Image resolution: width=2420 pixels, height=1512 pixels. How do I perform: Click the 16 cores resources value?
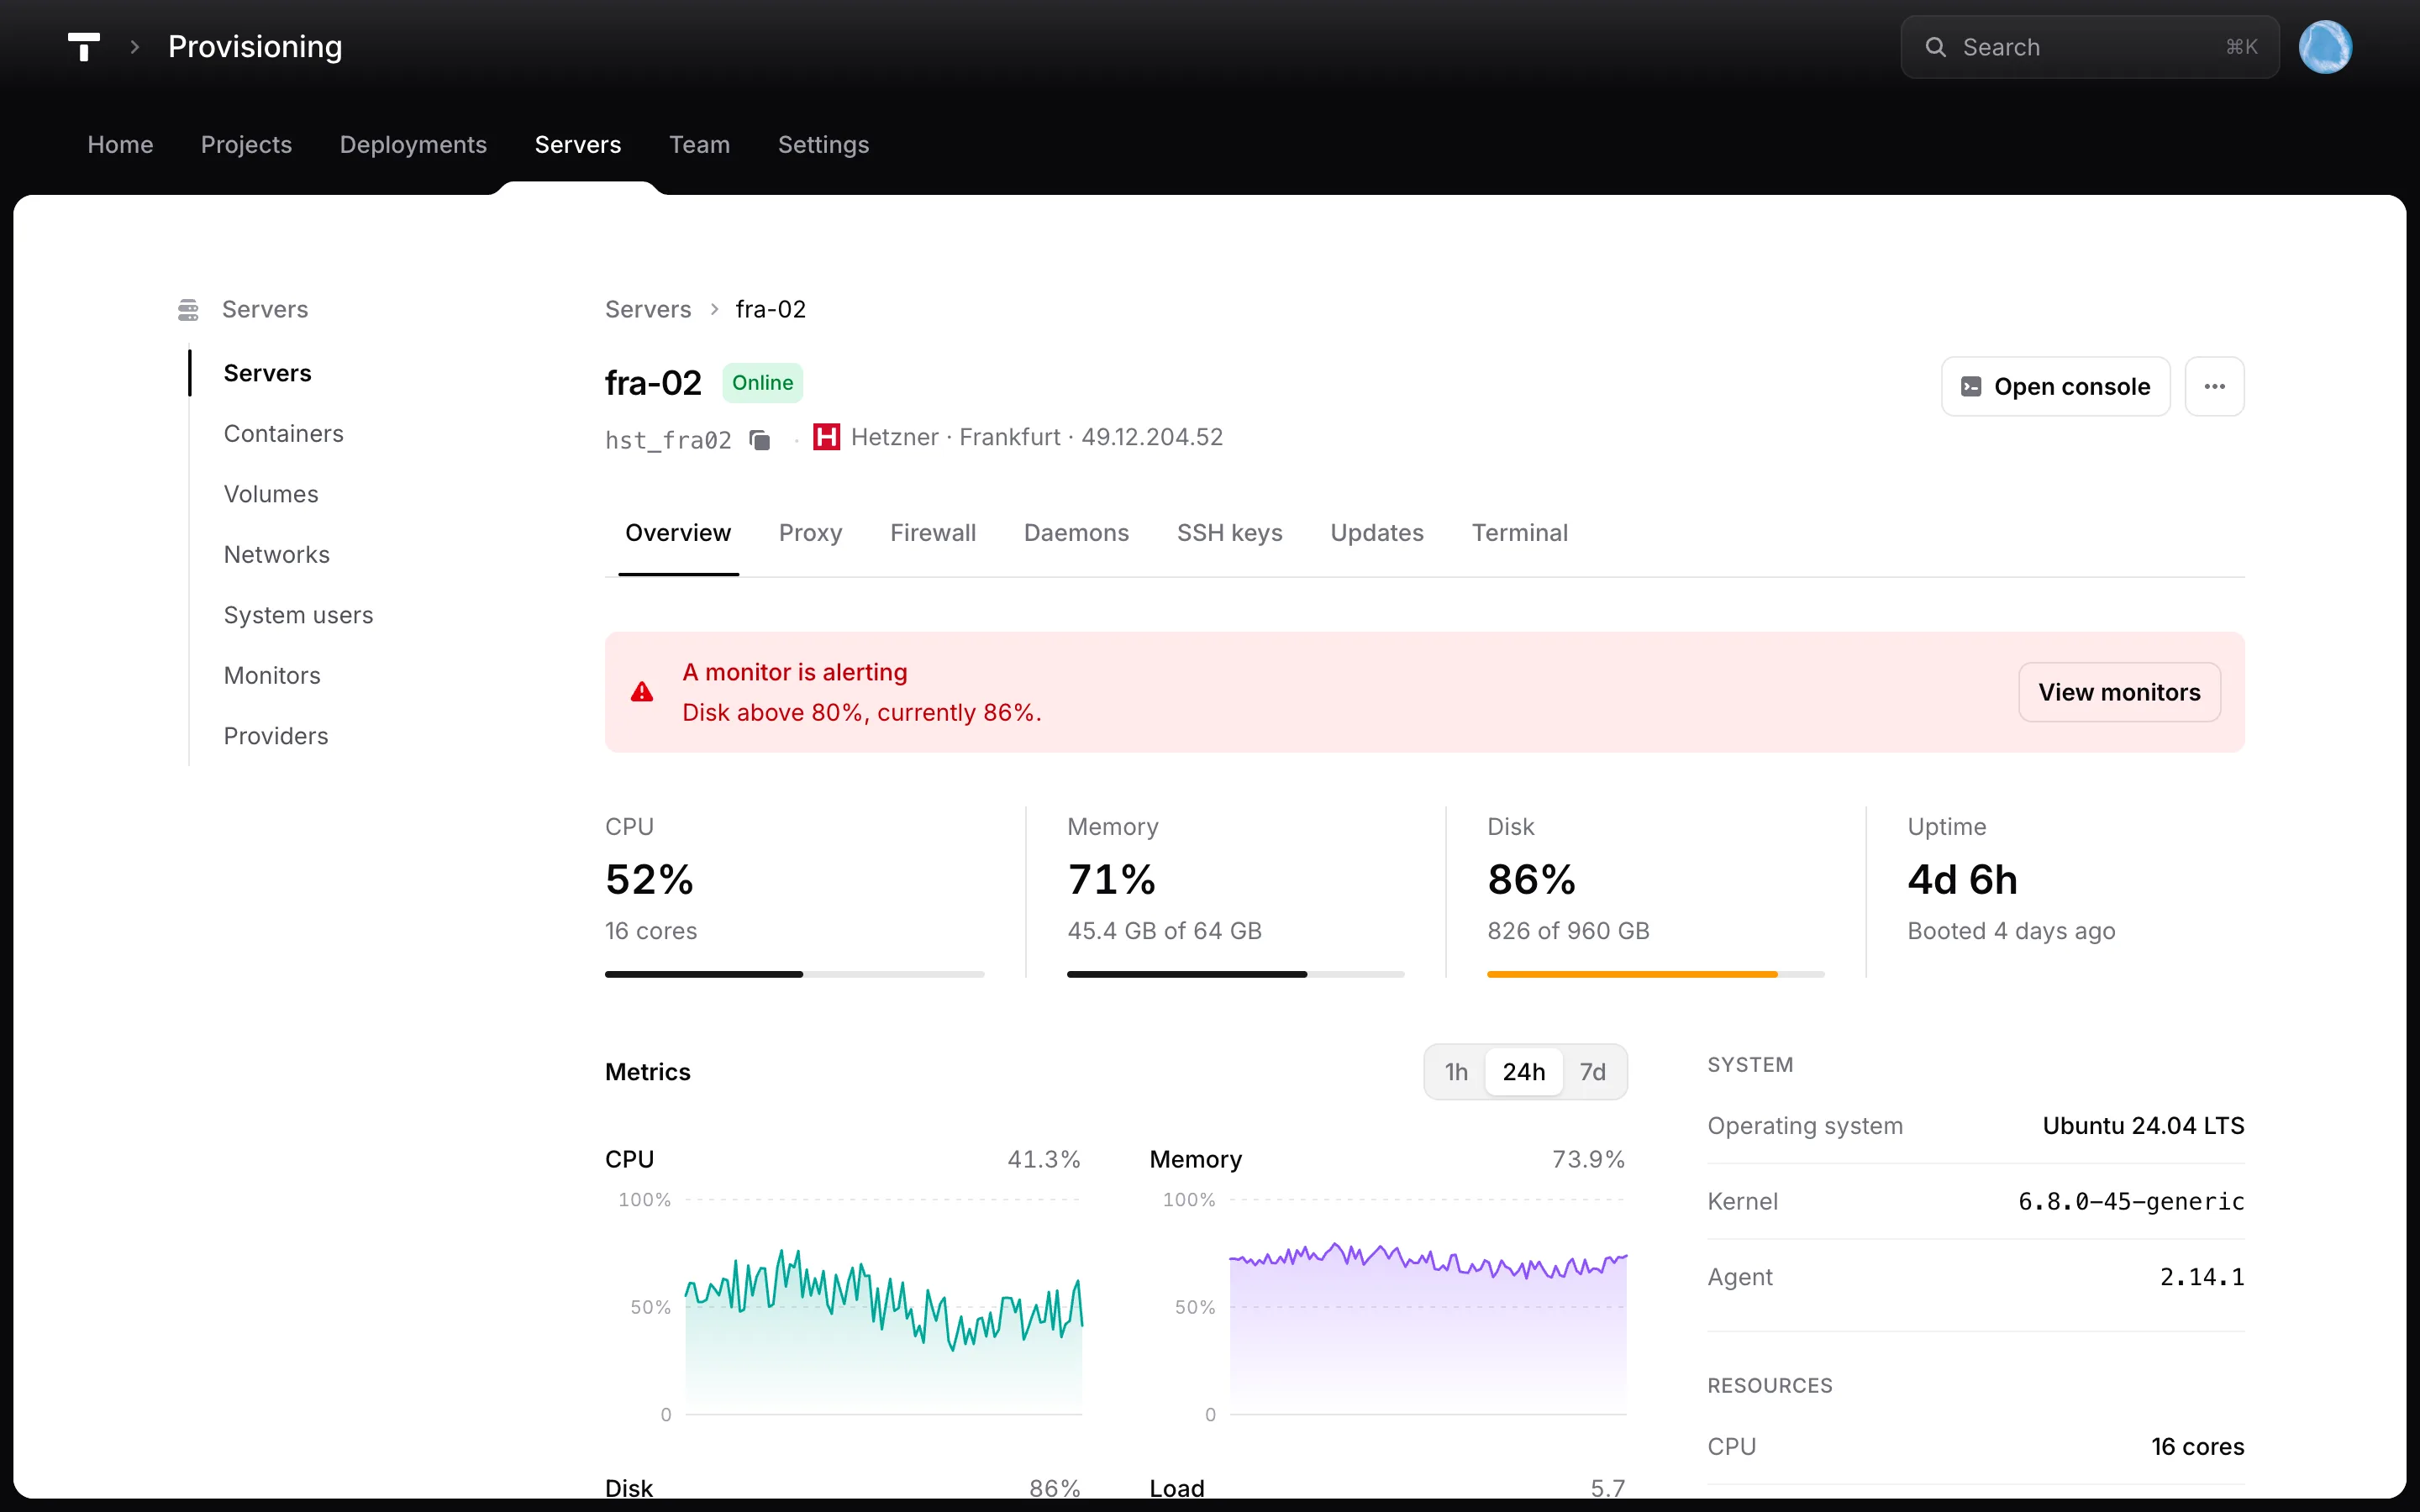tap(2197, 1447)
